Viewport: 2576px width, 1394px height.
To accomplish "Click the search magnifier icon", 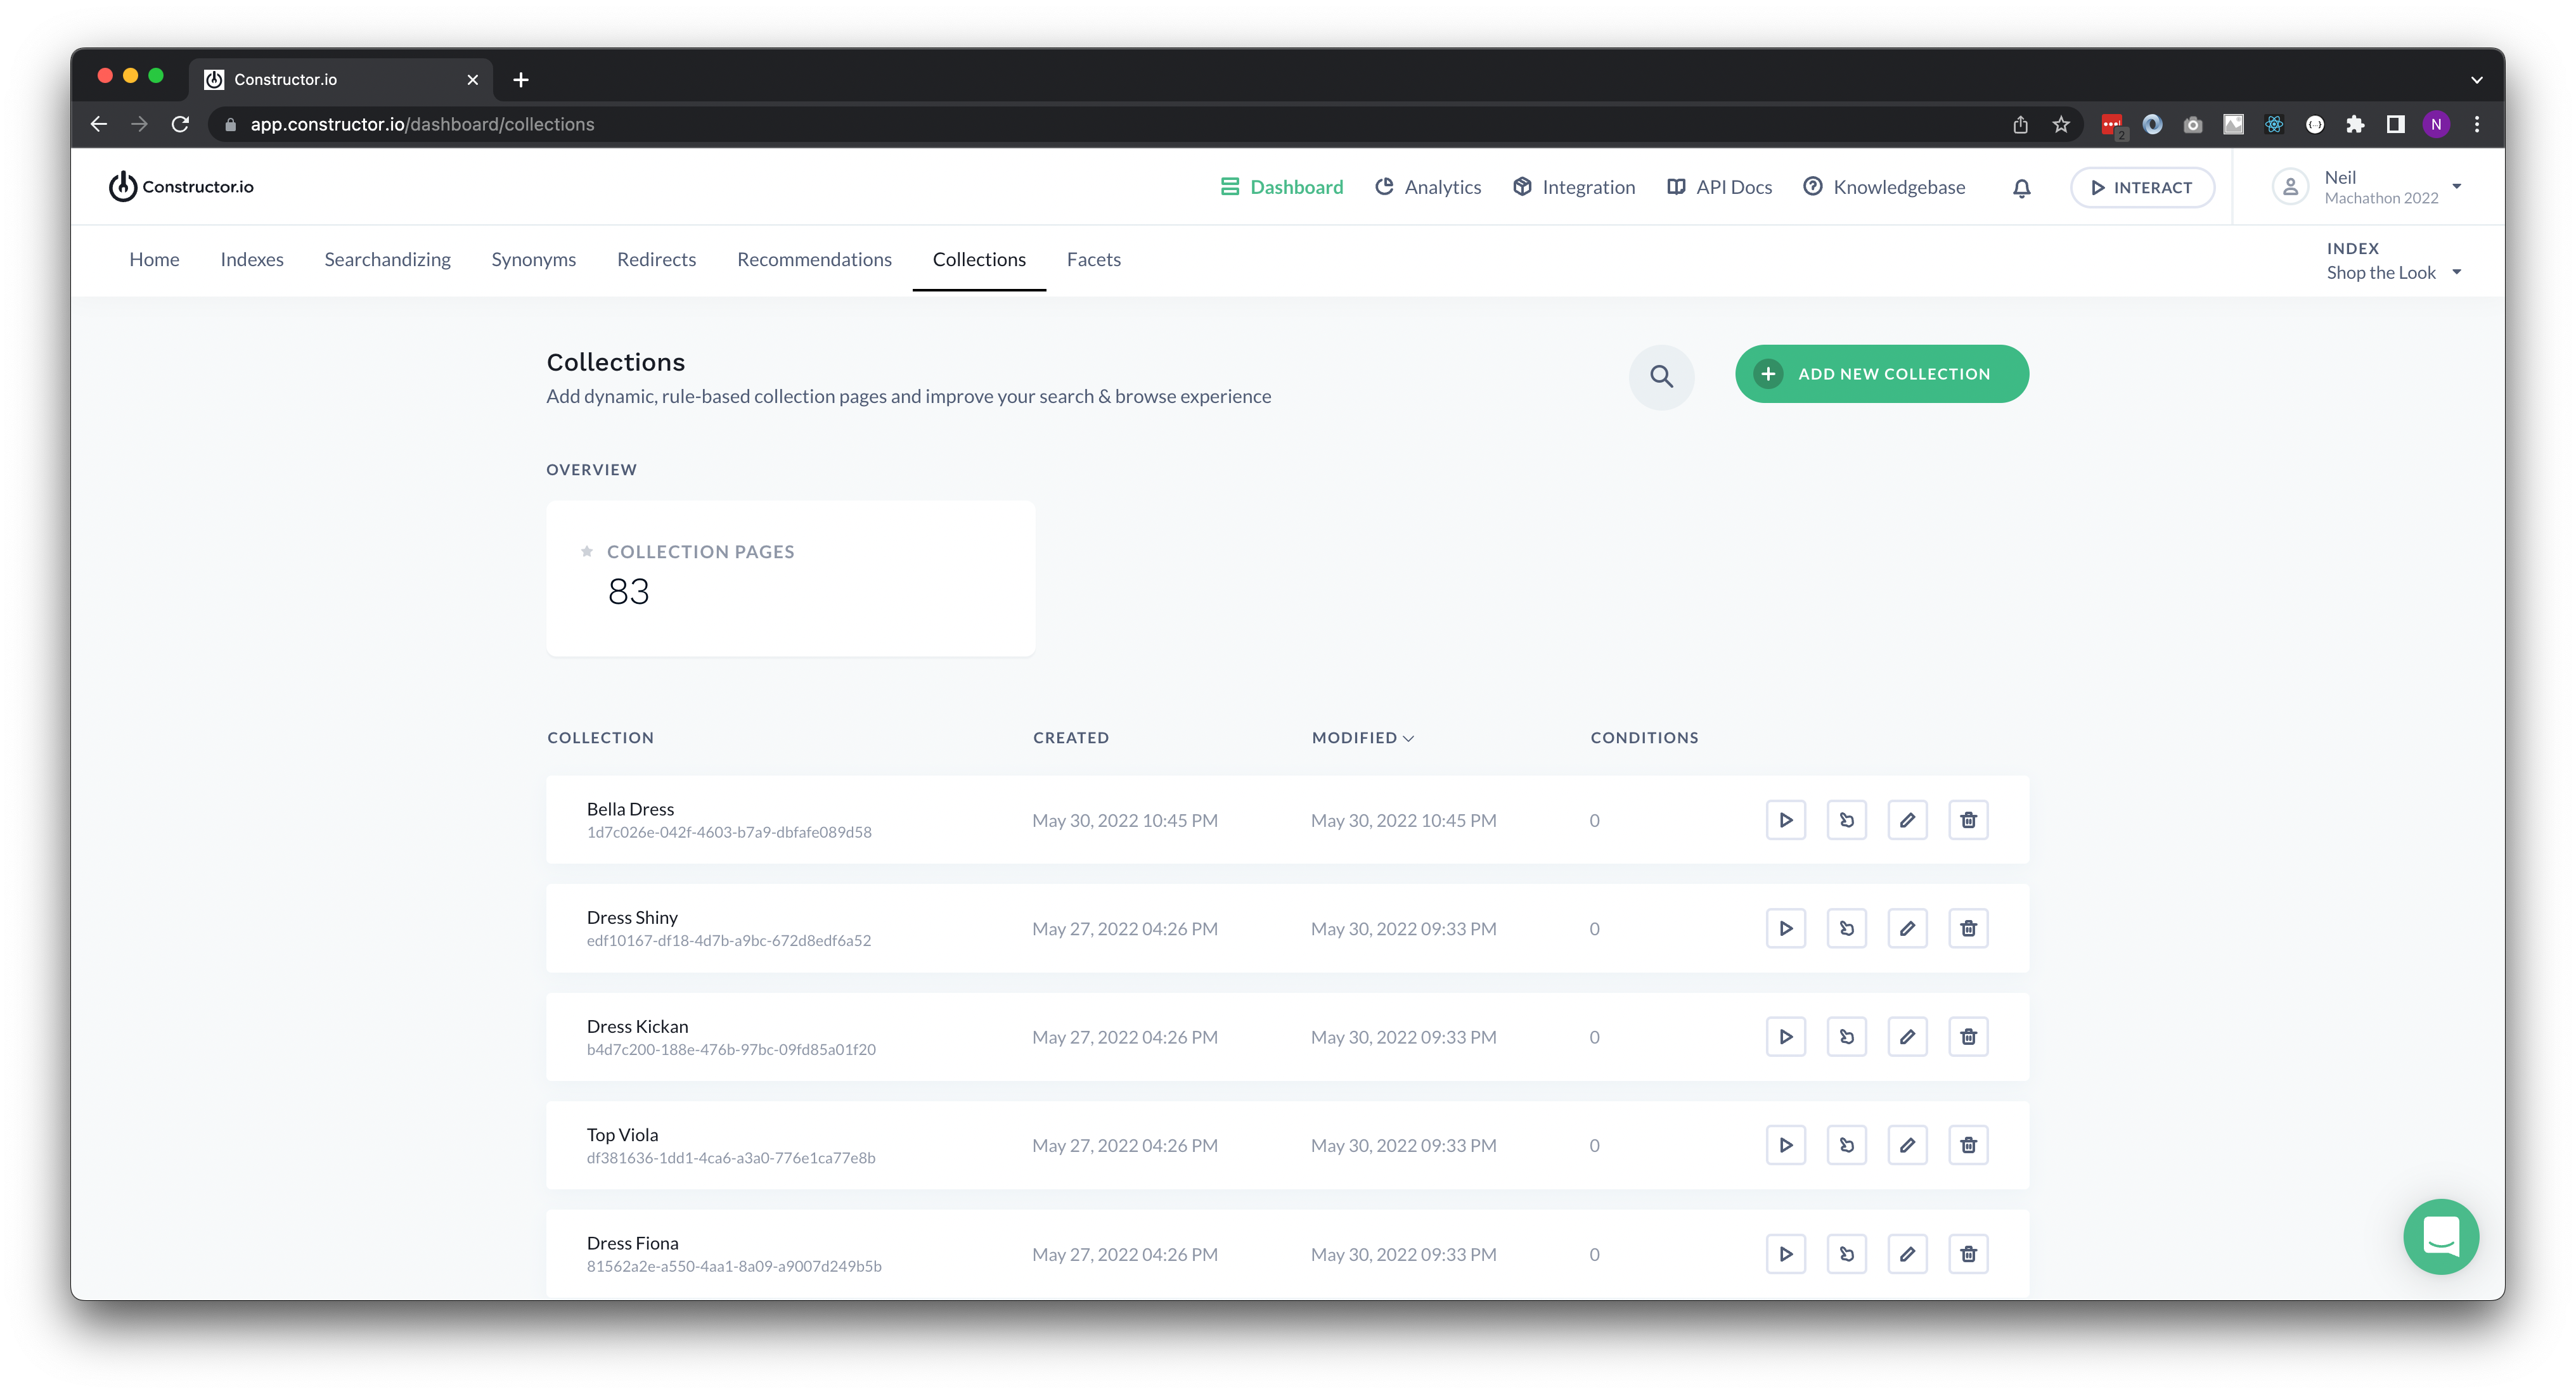I will pyautogui.click(x=1661, y=377).
